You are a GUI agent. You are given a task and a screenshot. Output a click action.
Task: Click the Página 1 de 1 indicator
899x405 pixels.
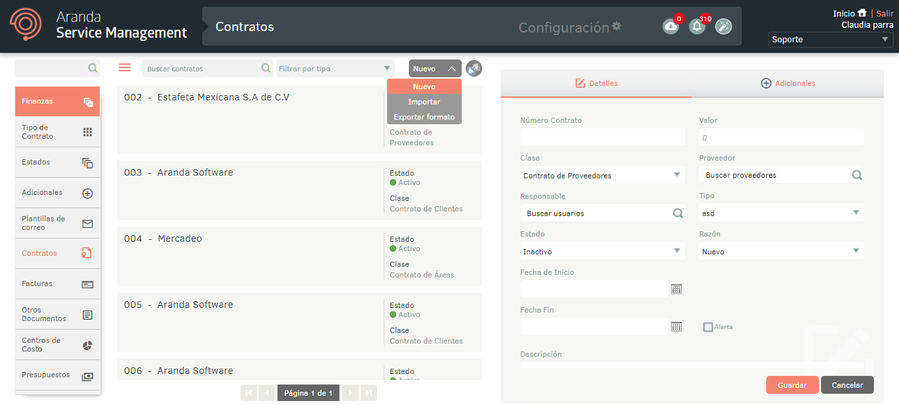(x=309, y=393)
